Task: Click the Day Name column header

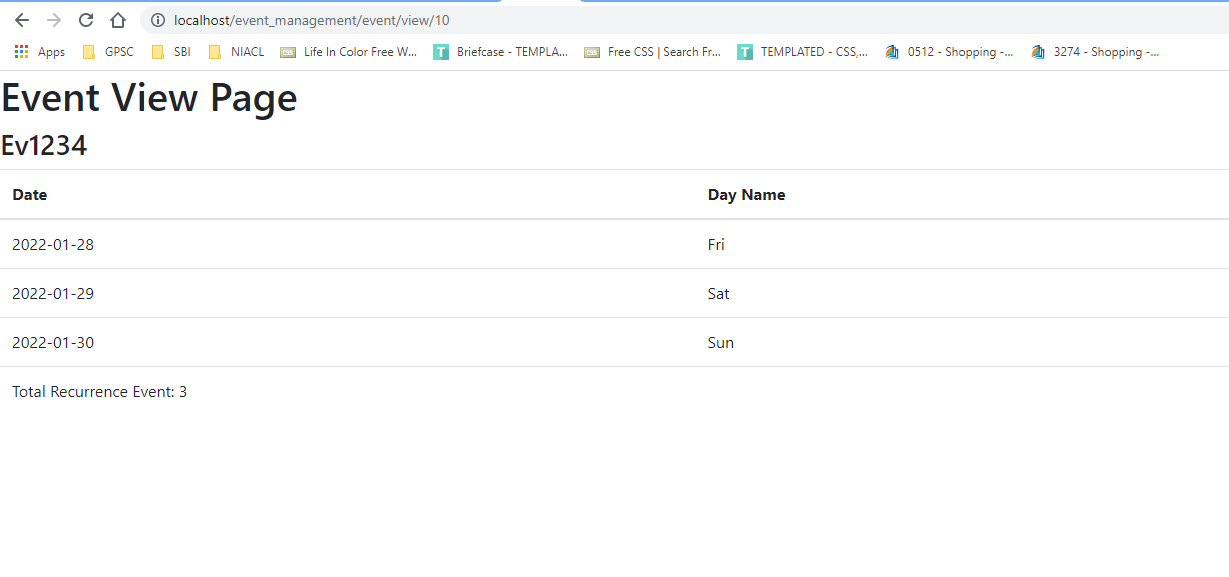Action: click(x=747, y=195)
